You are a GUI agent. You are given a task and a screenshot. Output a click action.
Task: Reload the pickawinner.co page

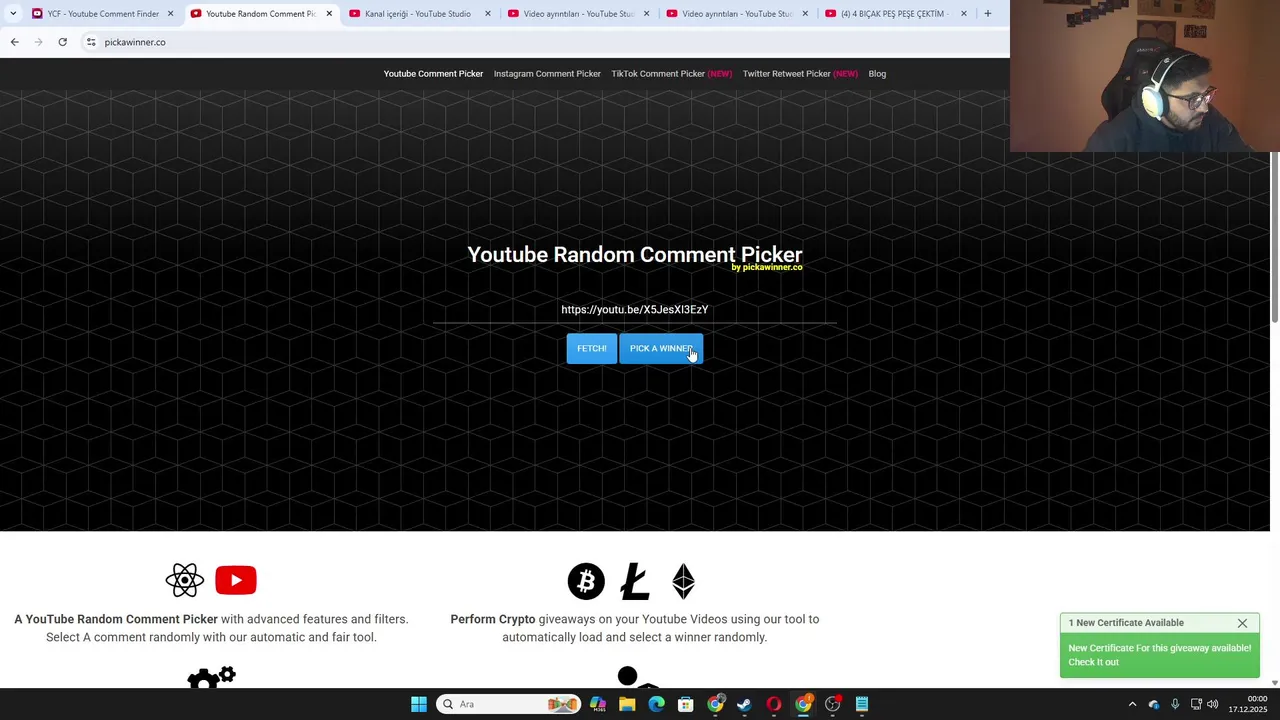tap(62, 42)
